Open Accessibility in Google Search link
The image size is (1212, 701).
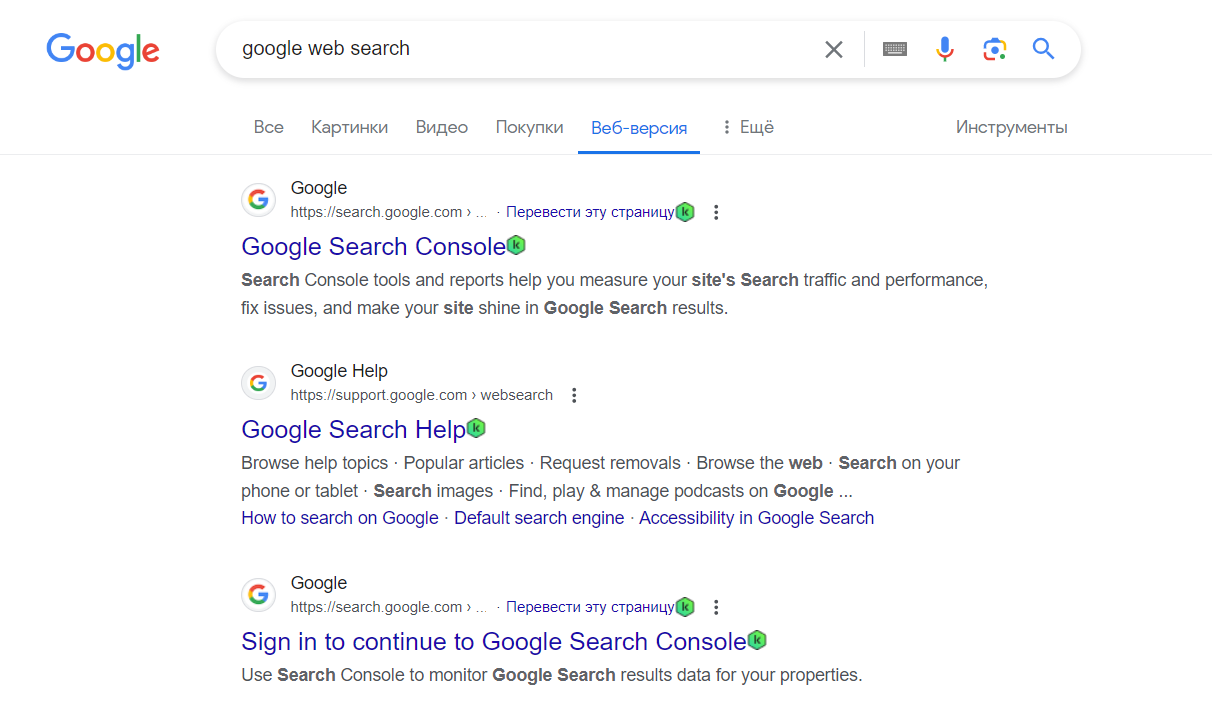pos(756,518)
